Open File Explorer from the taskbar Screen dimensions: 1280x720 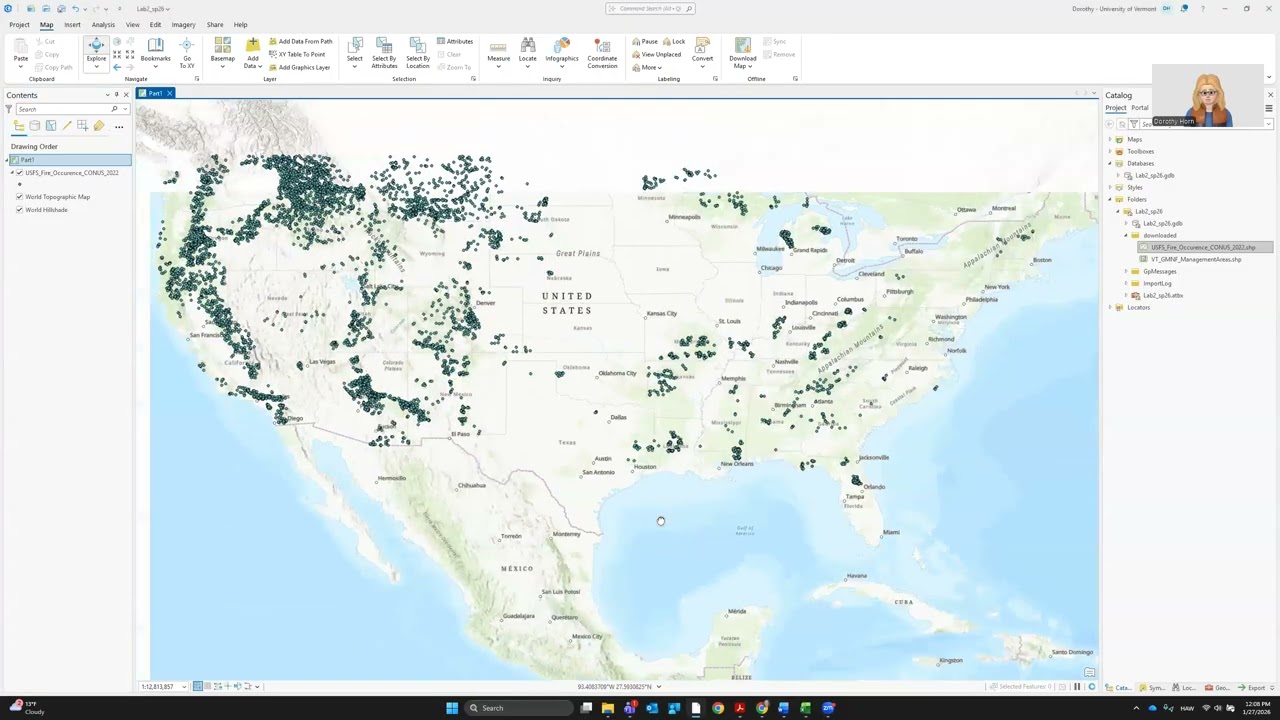click(x=608, y=708)
